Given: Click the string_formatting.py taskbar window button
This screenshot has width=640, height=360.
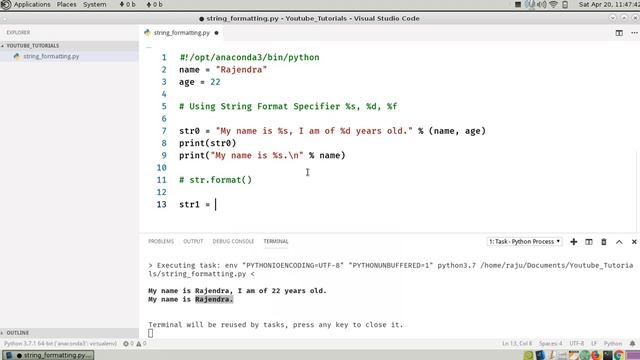Looking at the screenshot, I should [x=48, y=355].
